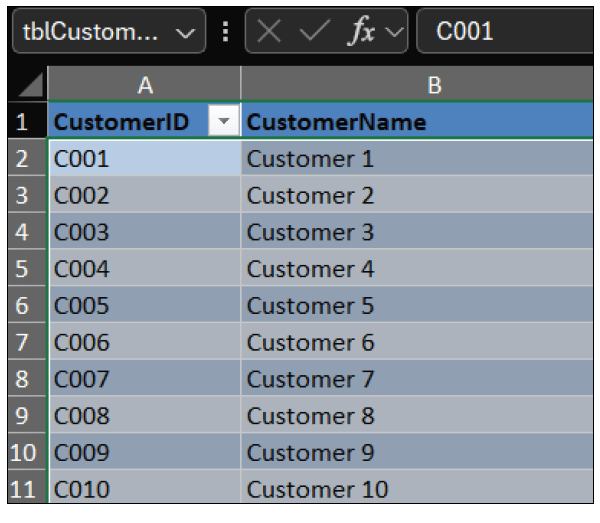Screen dimensions: 600x523
Task: Select column A header
Action: 144,87
